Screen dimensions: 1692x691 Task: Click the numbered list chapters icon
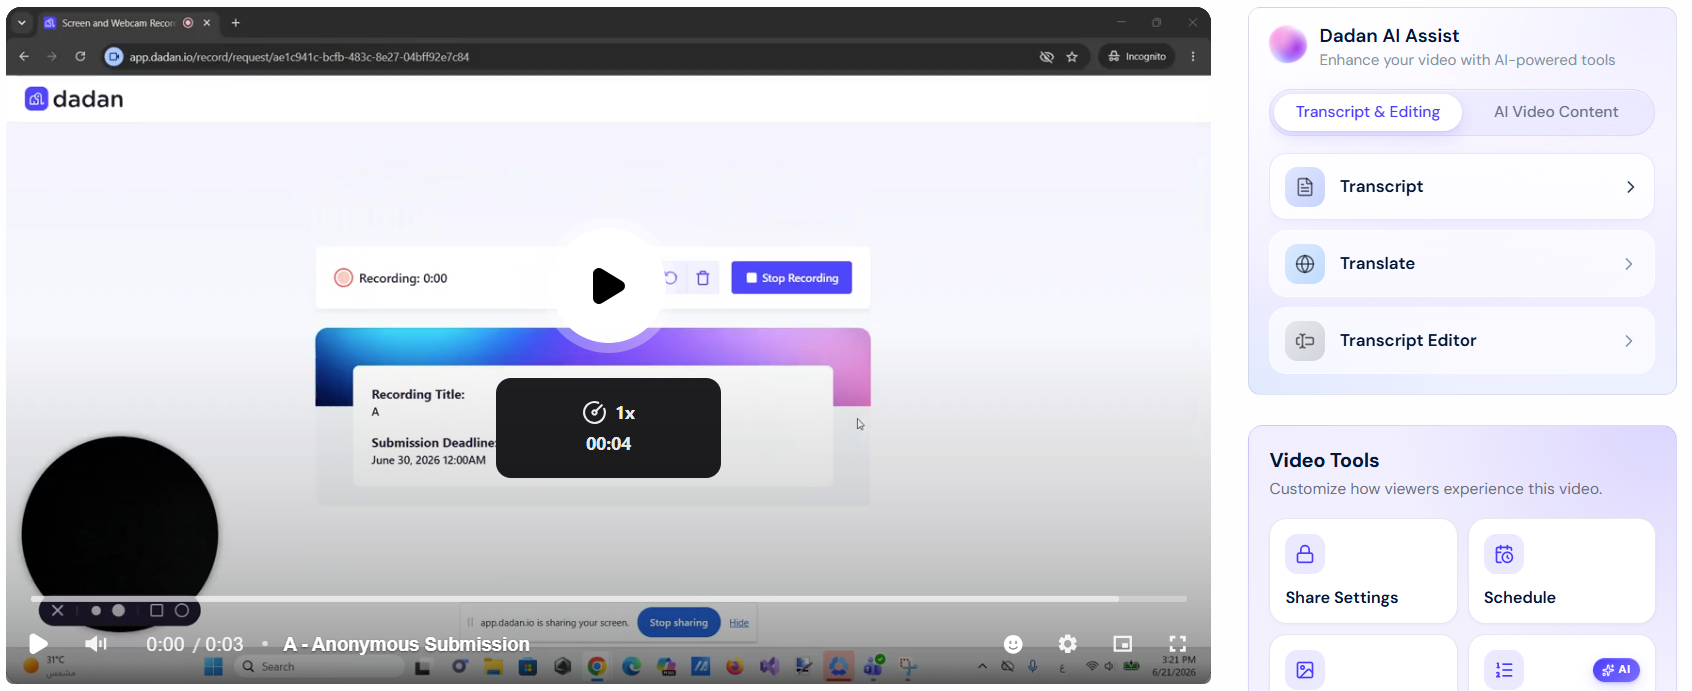click(x=1504, y=670)
